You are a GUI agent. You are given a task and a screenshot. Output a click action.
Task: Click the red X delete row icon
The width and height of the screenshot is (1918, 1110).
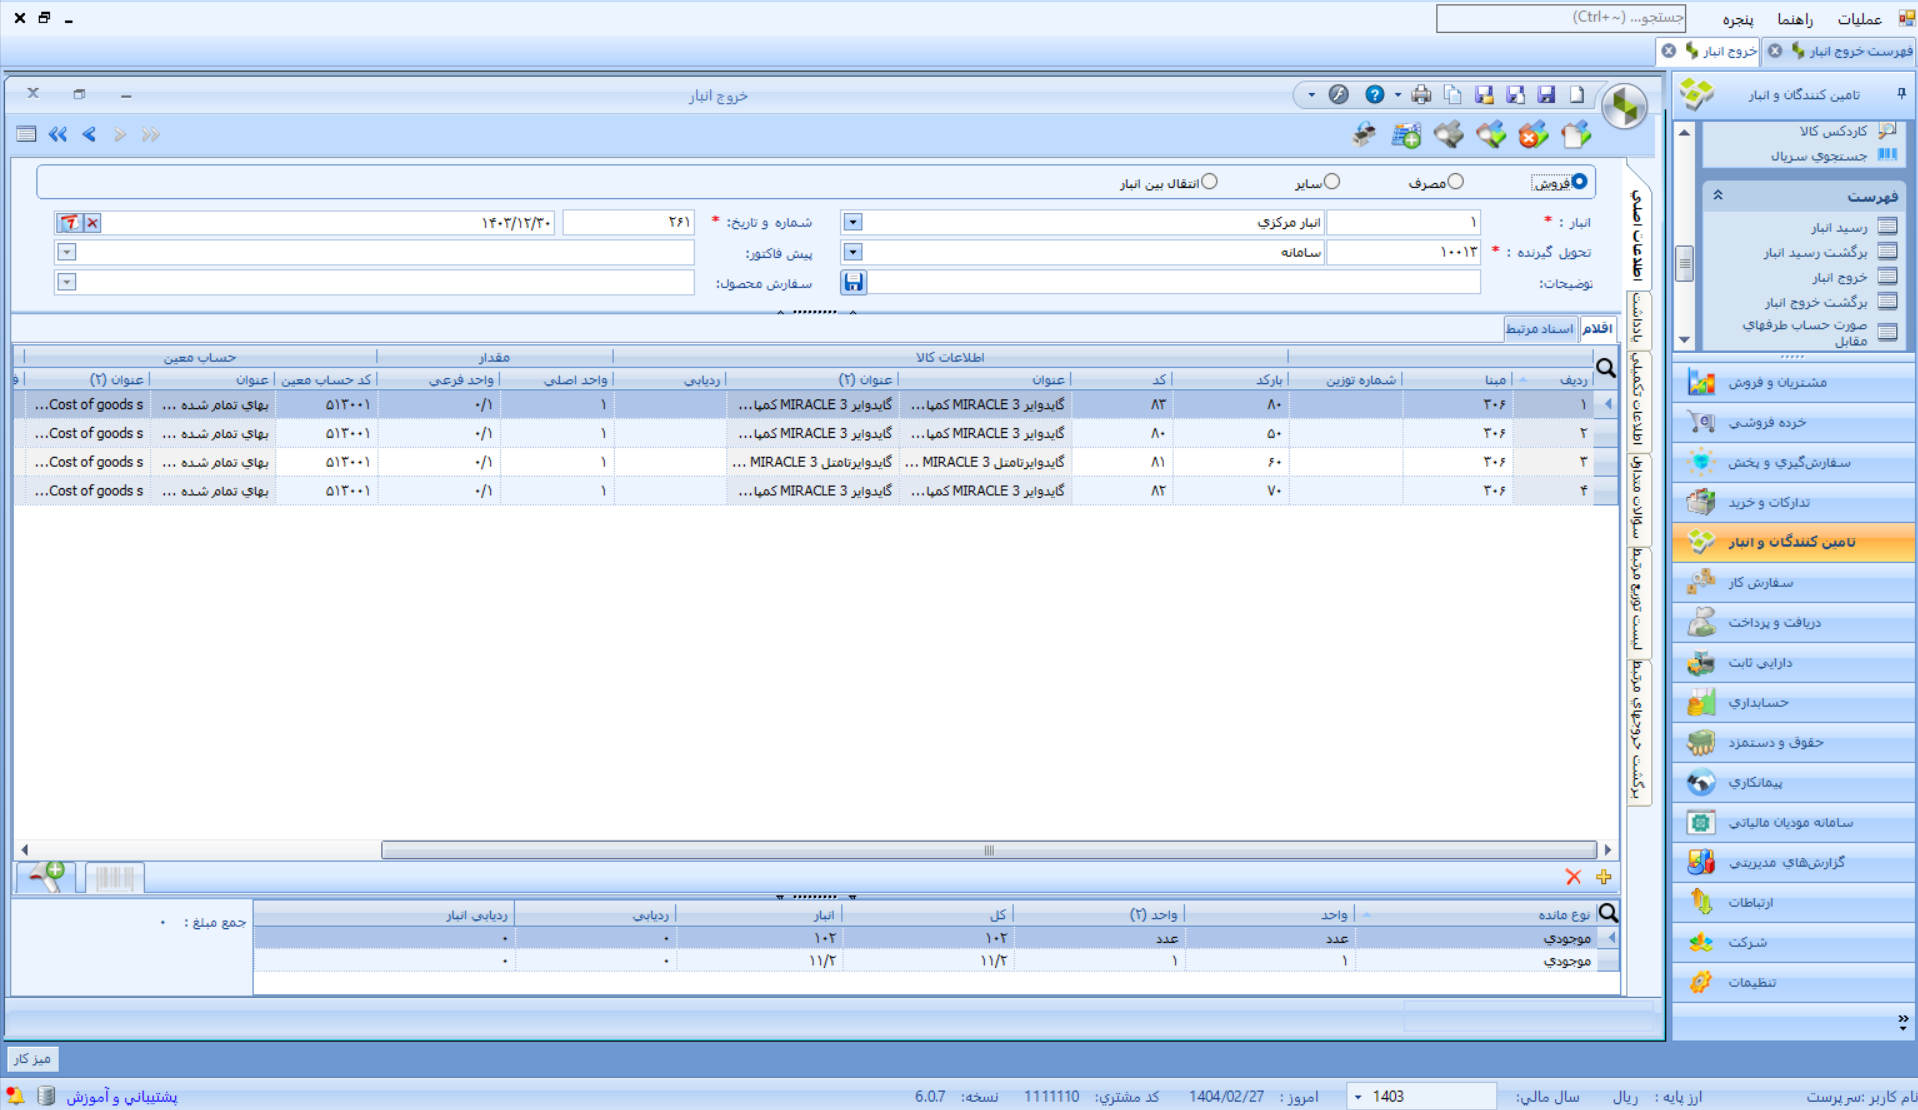(x=1573, y=877)
